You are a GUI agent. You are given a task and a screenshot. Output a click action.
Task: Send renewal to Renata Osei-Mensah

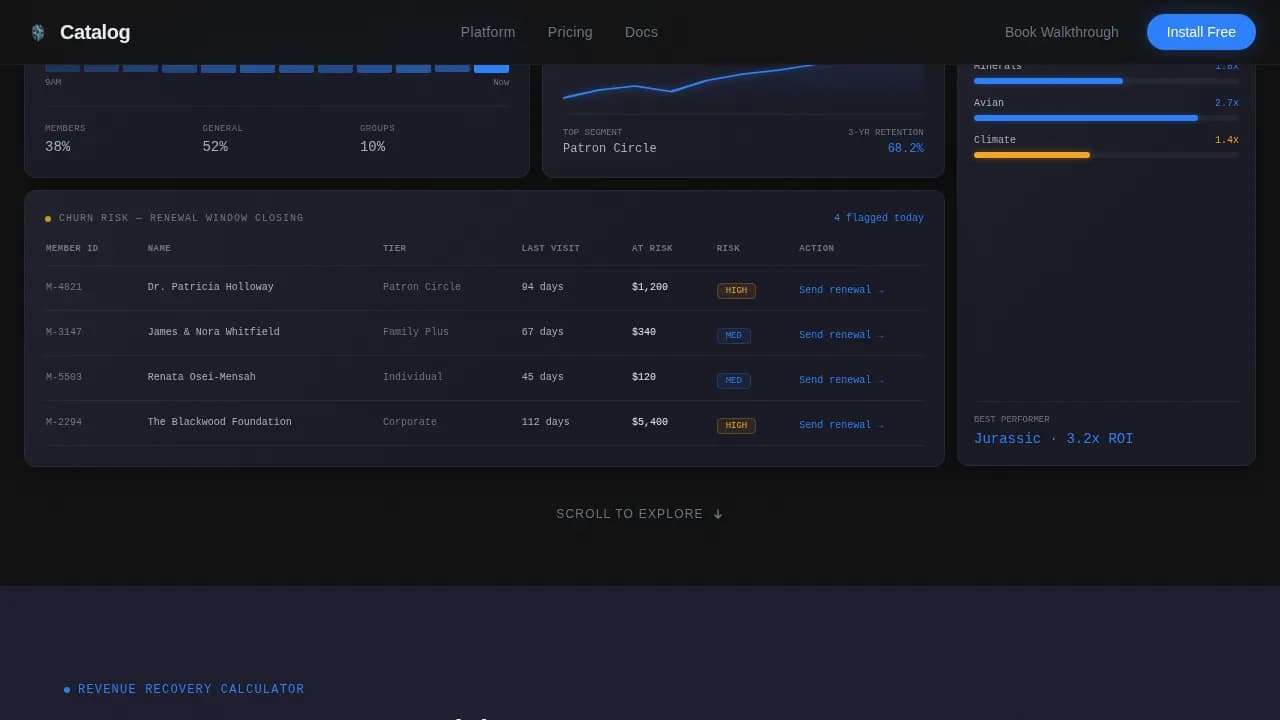click(841, 380)
